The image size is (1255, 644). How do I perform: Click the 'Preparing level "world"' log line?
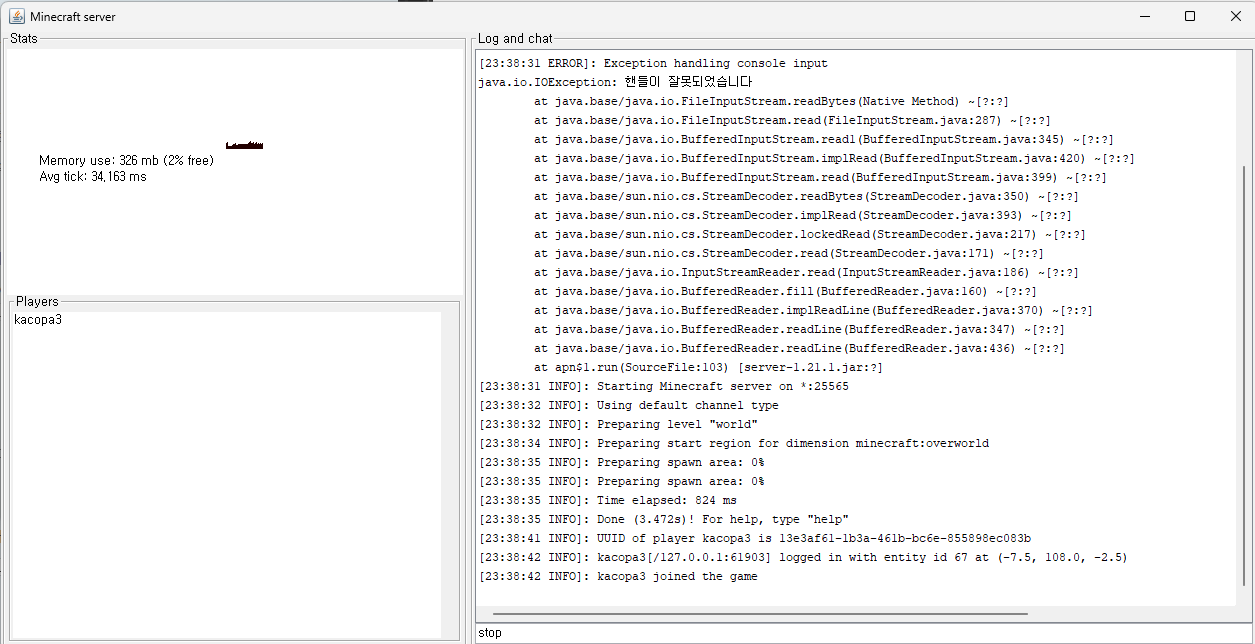point(618,424)
